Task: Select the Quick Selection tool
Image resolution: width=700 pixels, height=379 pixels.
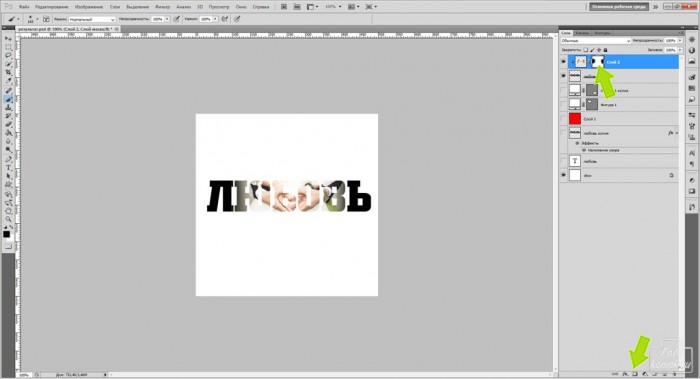Action: pos(8,64)
